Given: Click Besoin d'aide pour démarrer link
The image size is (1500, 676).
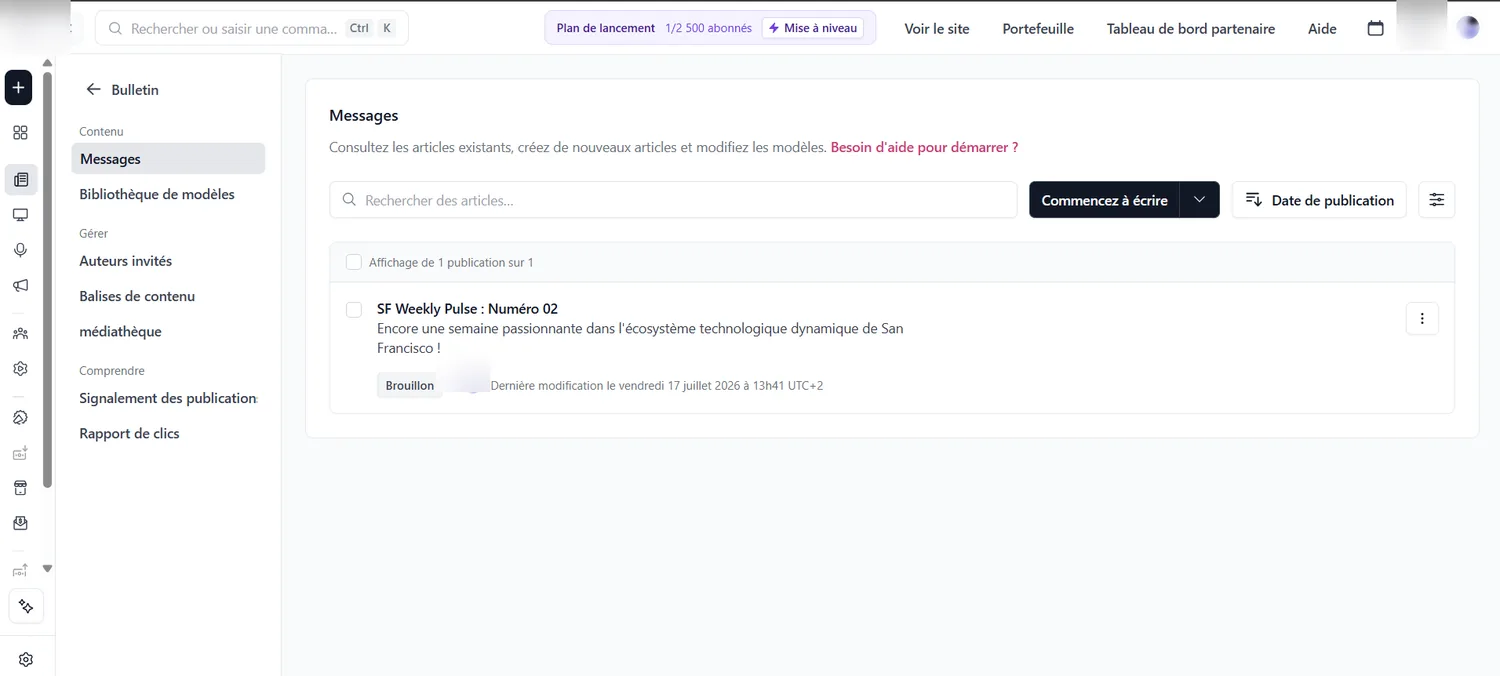Looking at the screenshot, I should click(924, 147).
